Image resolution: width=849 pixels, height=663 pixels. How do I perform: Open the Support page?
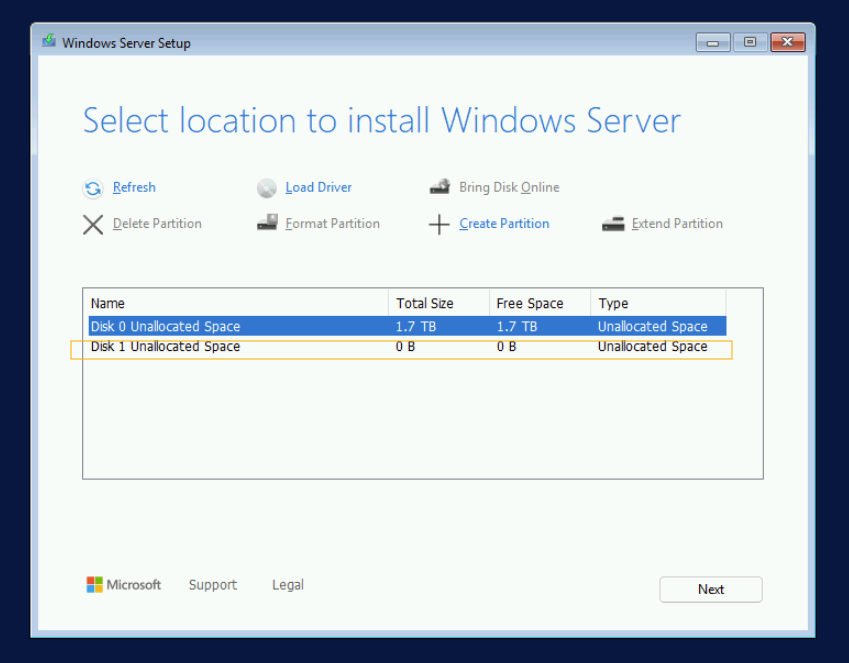click(212, 584)
